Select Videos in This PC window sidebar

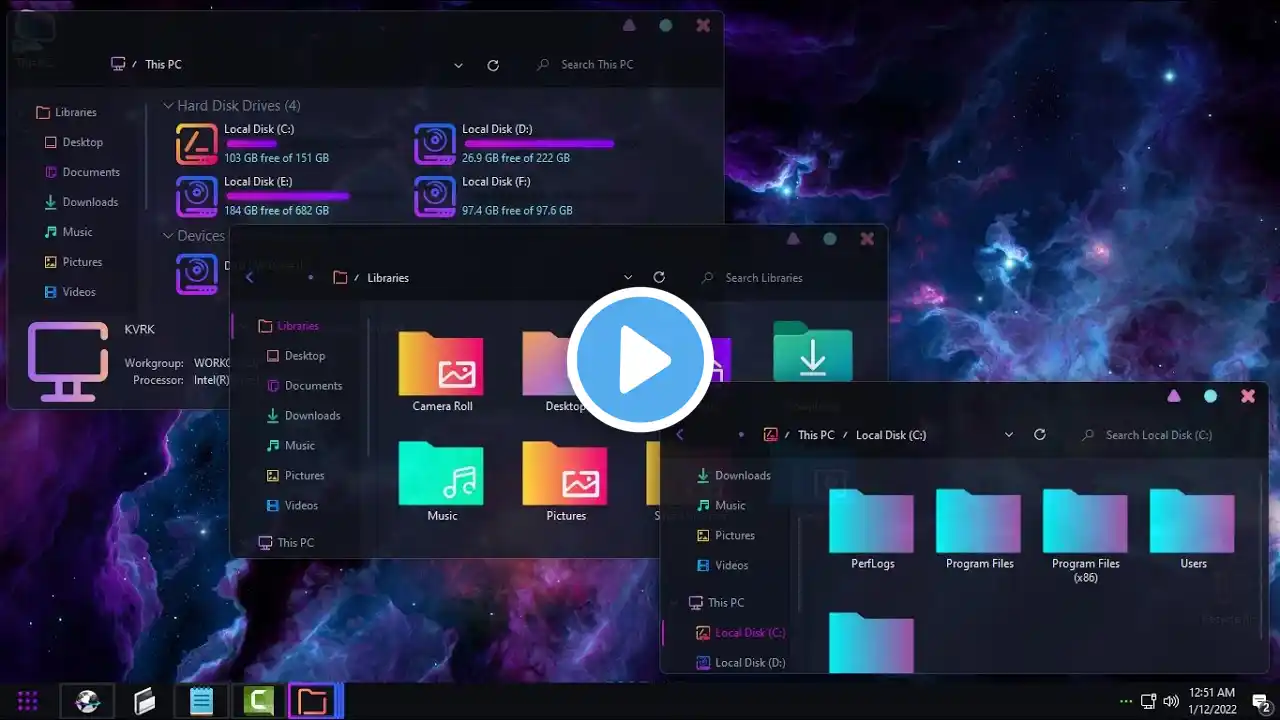pyautogui.click(x=70, y=292)
